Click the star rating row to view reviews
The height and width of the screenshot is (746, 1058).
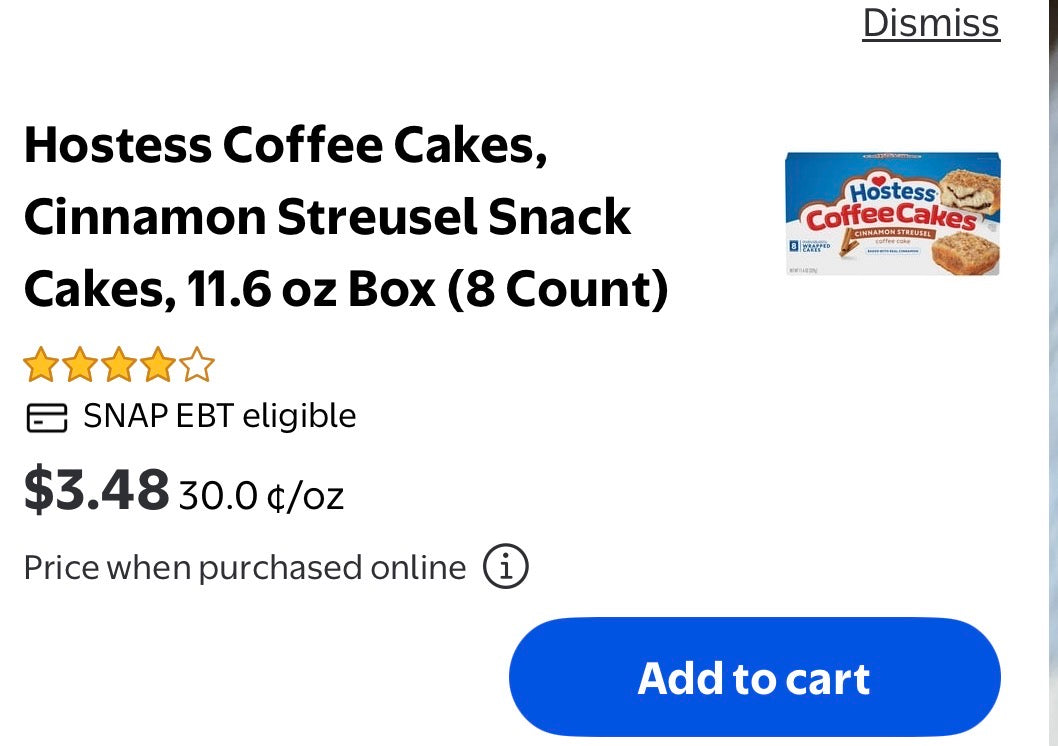(118, 365)
